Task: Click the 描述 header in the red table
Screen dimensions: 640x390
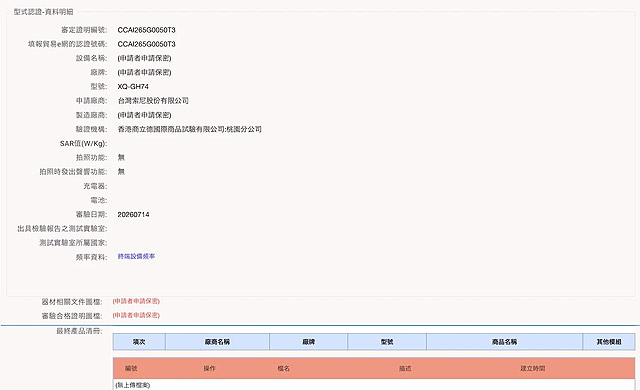Action: click(x=405, y=368)
